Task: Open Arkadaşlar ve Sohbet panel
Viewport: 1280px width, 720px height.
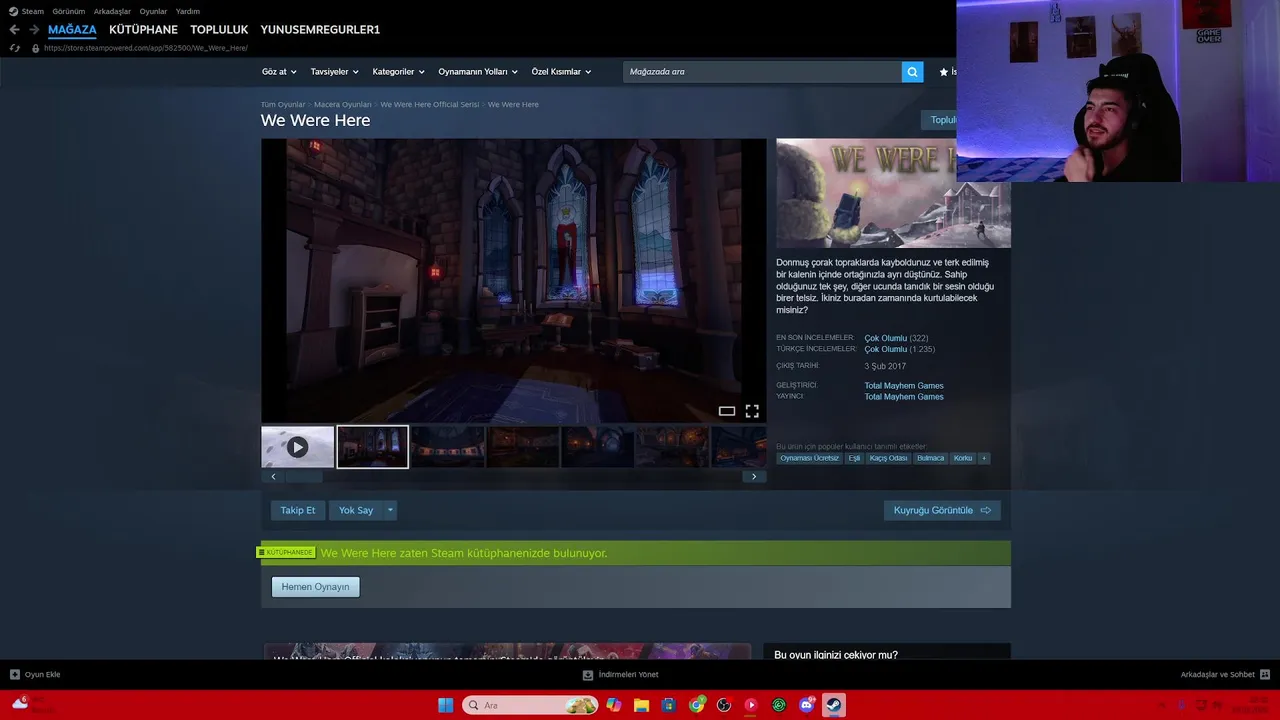Action: point(1225,674)
